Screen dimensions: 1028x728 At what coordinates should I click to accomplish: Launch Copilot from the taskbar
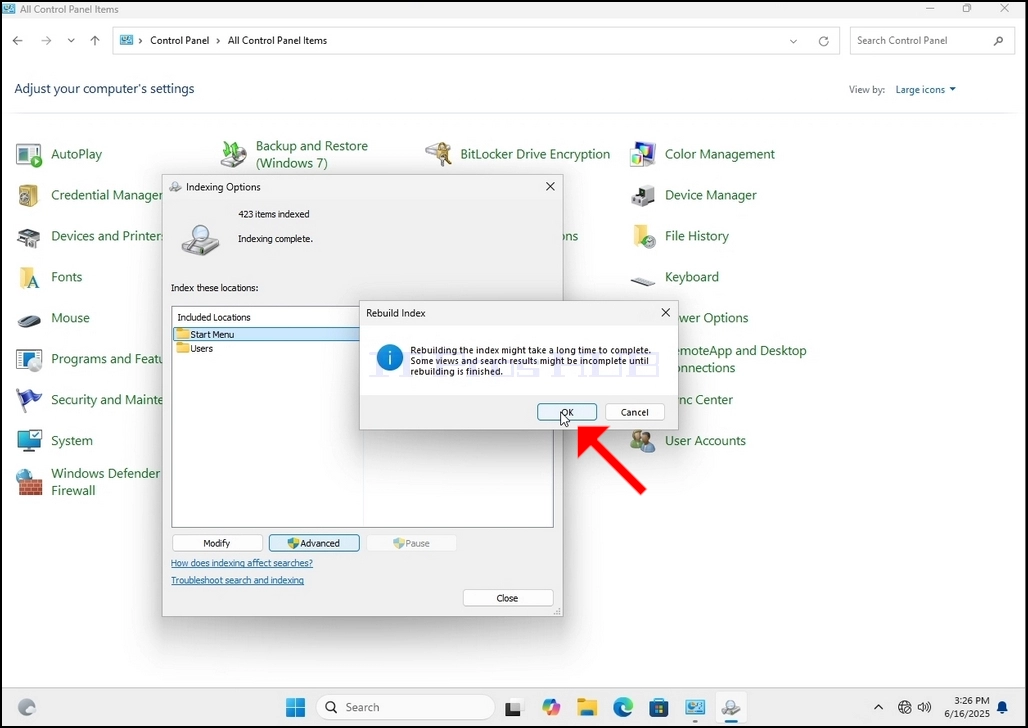click(551, 707)
